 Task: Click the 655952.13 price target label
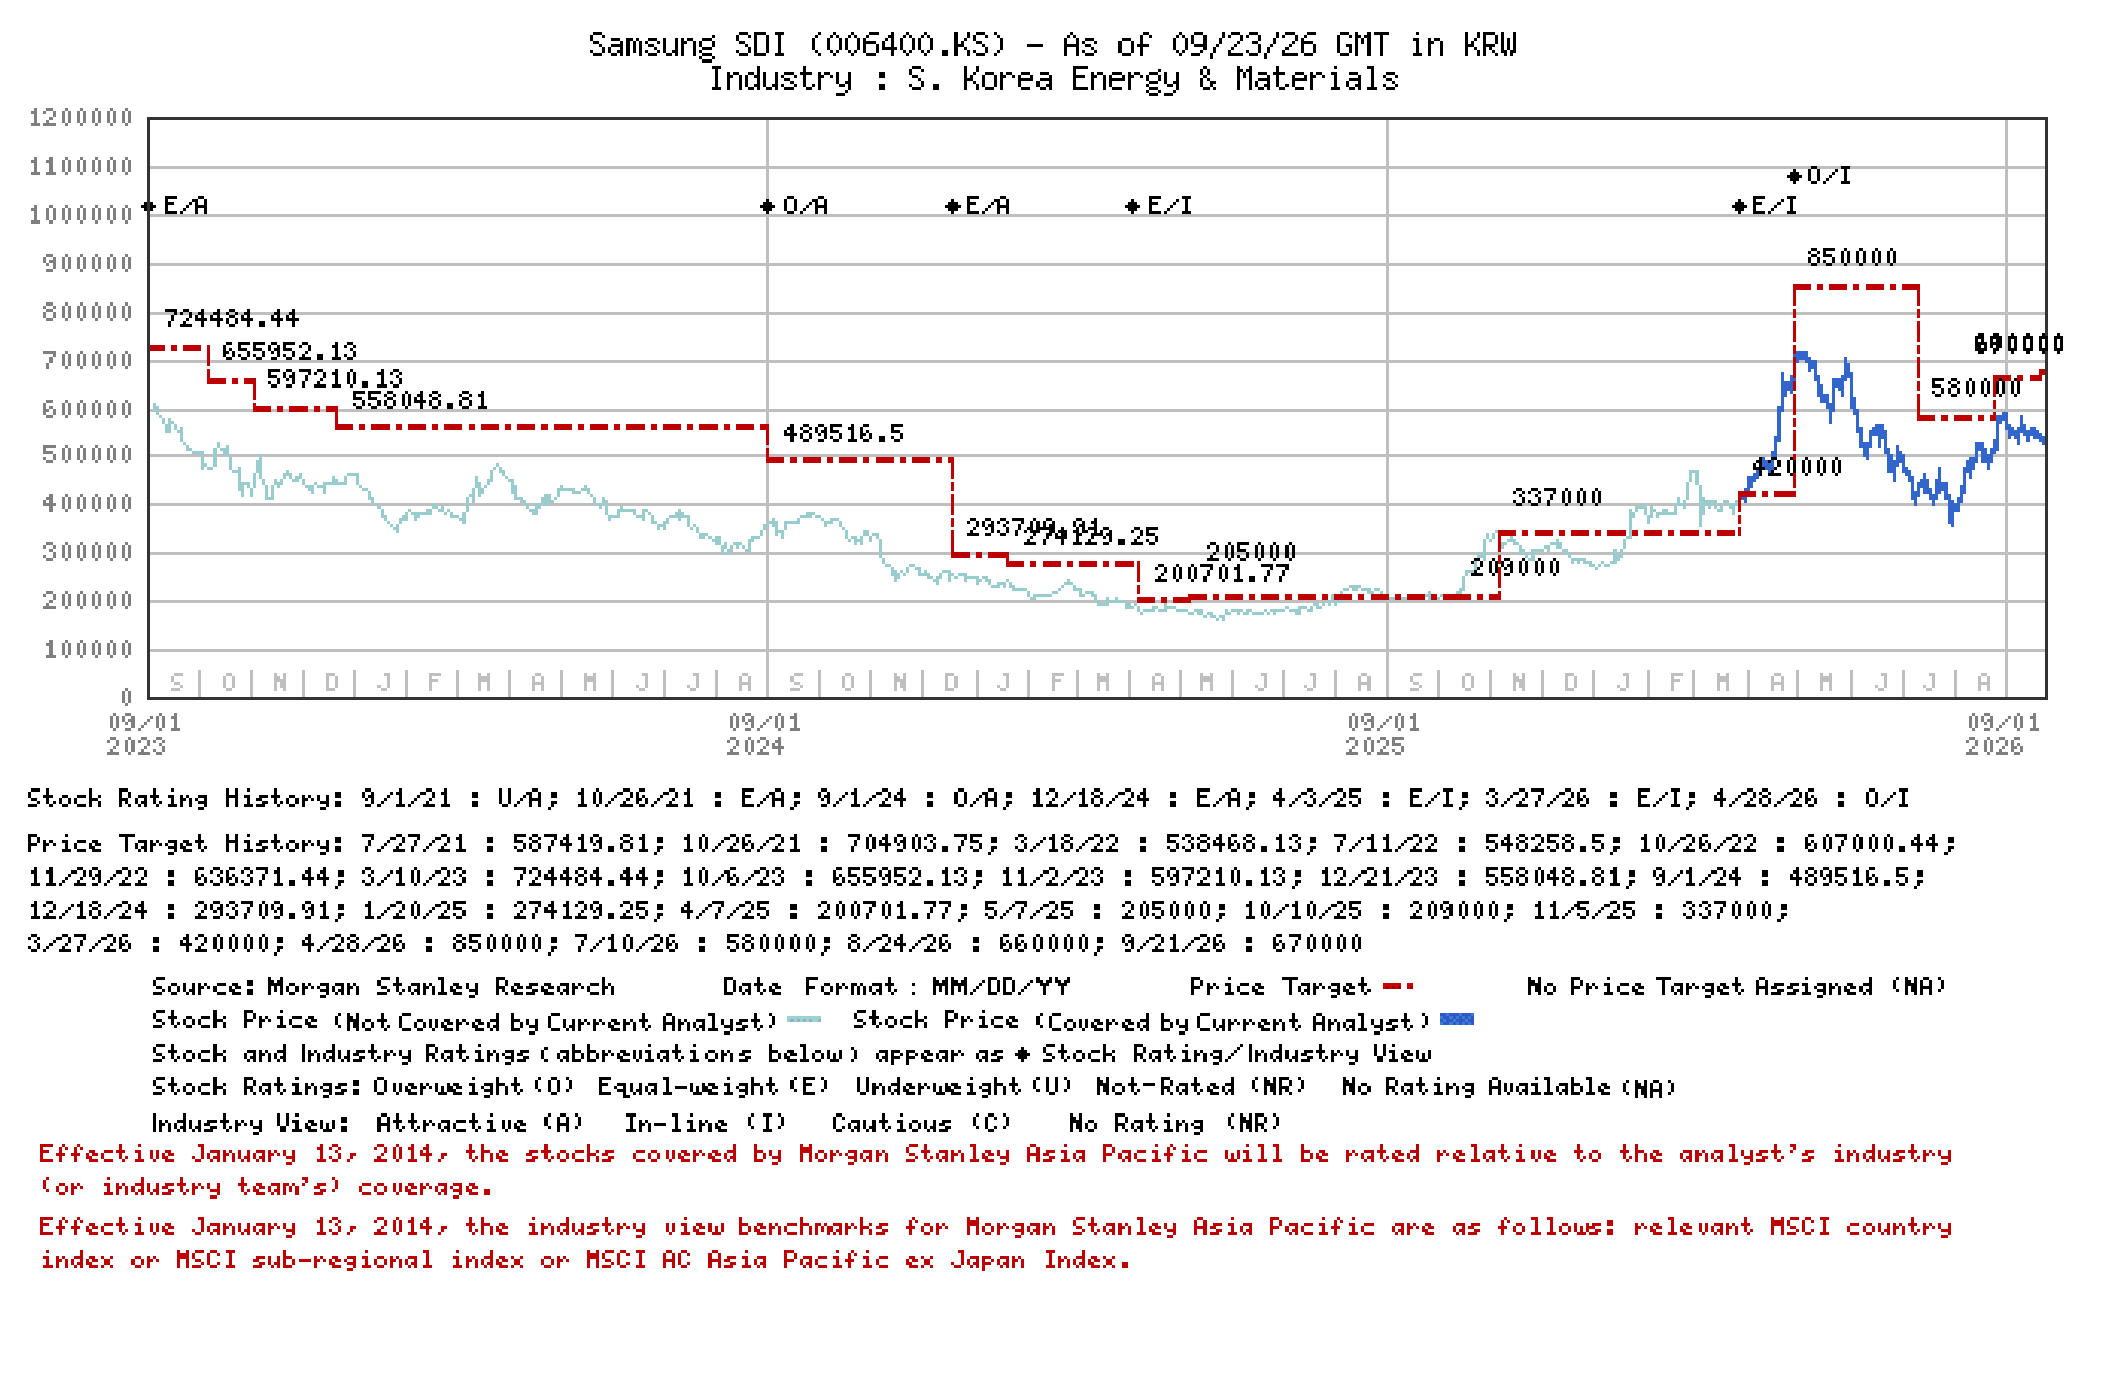[289, 351]
